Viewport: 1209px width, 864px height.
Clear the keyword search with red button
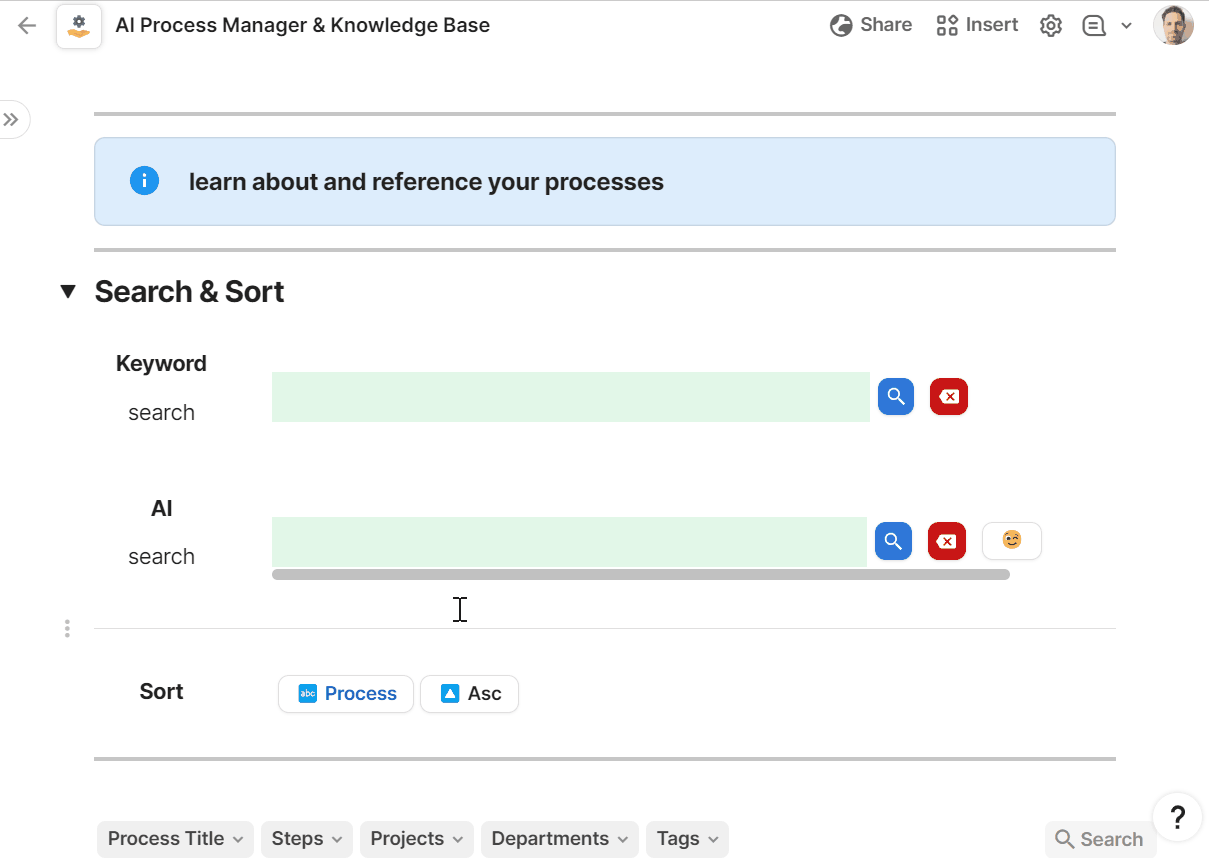949,397
